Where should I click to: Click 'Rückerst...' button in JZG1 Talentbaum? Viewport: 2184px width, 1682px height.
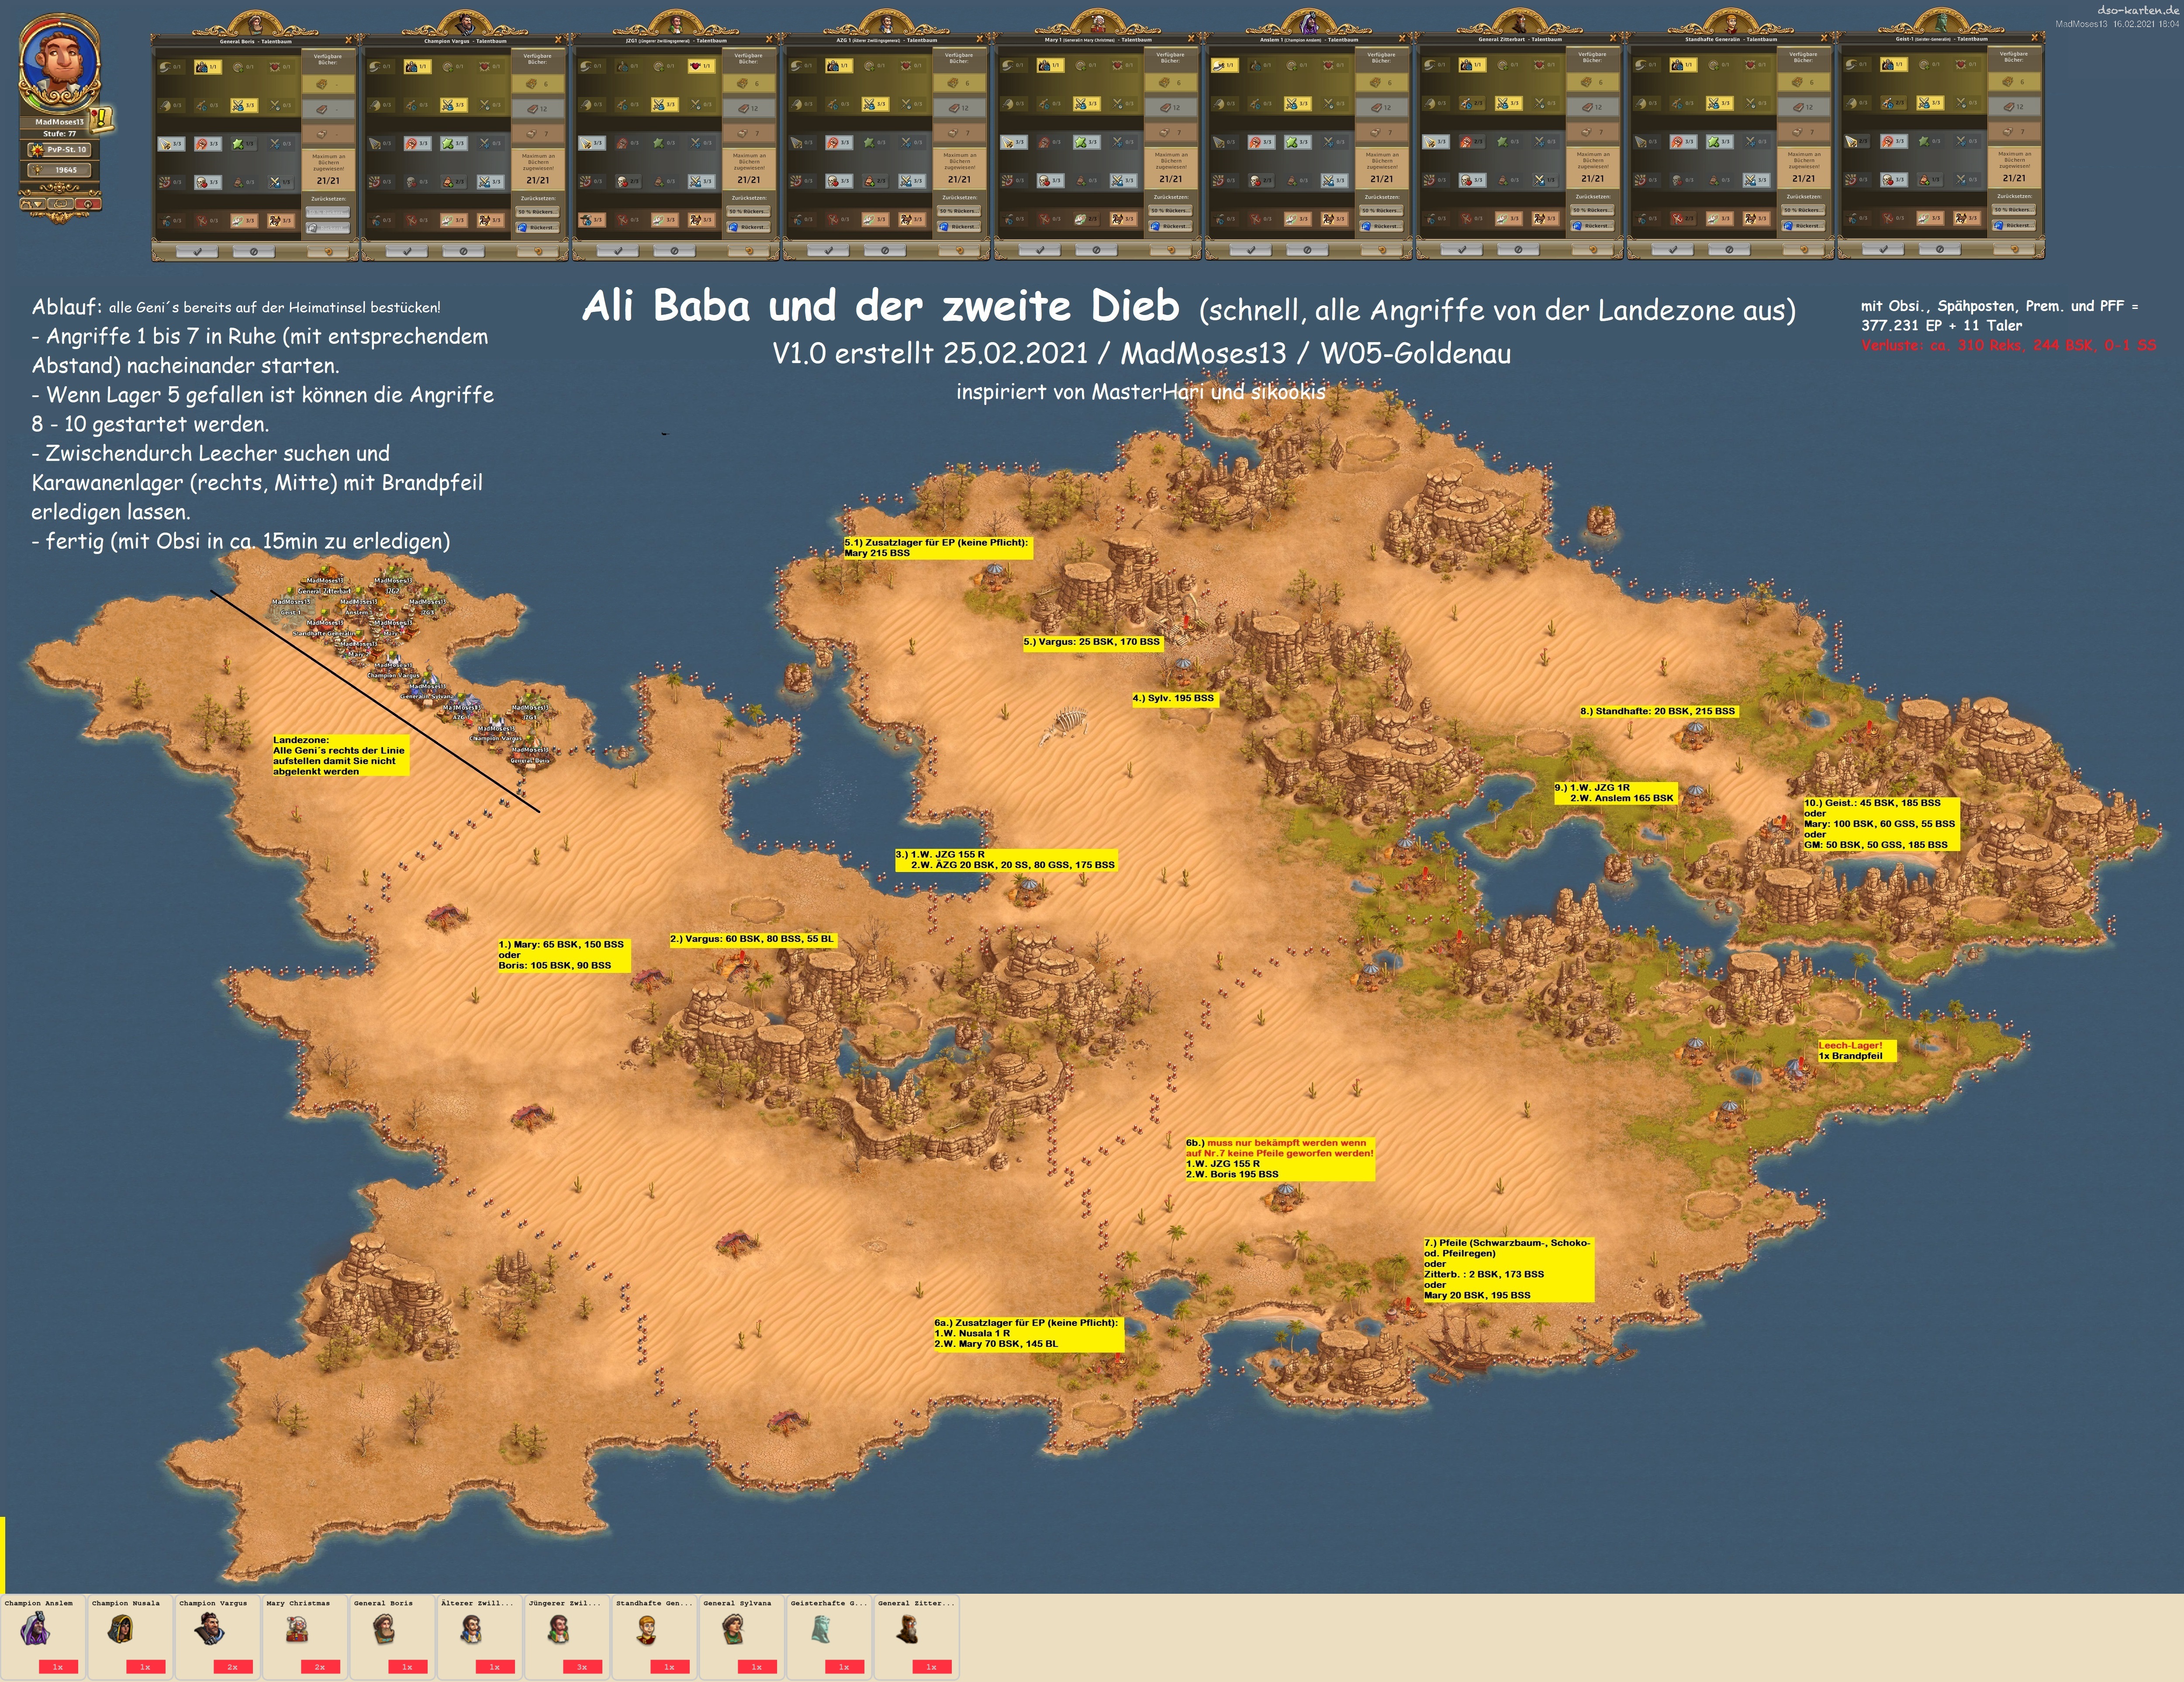pos(749,227)
